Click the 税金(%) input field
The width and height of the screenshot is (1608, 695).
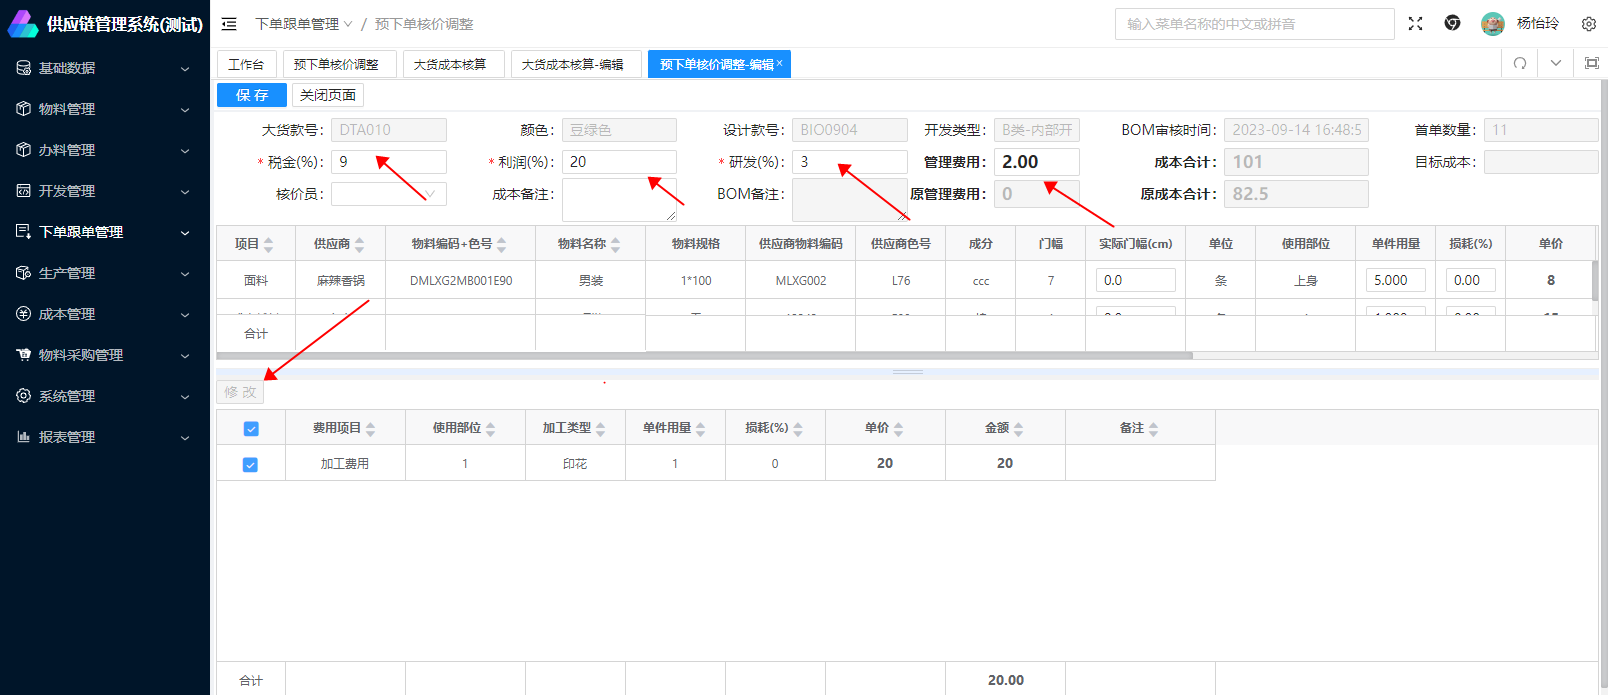click(389, 162)
